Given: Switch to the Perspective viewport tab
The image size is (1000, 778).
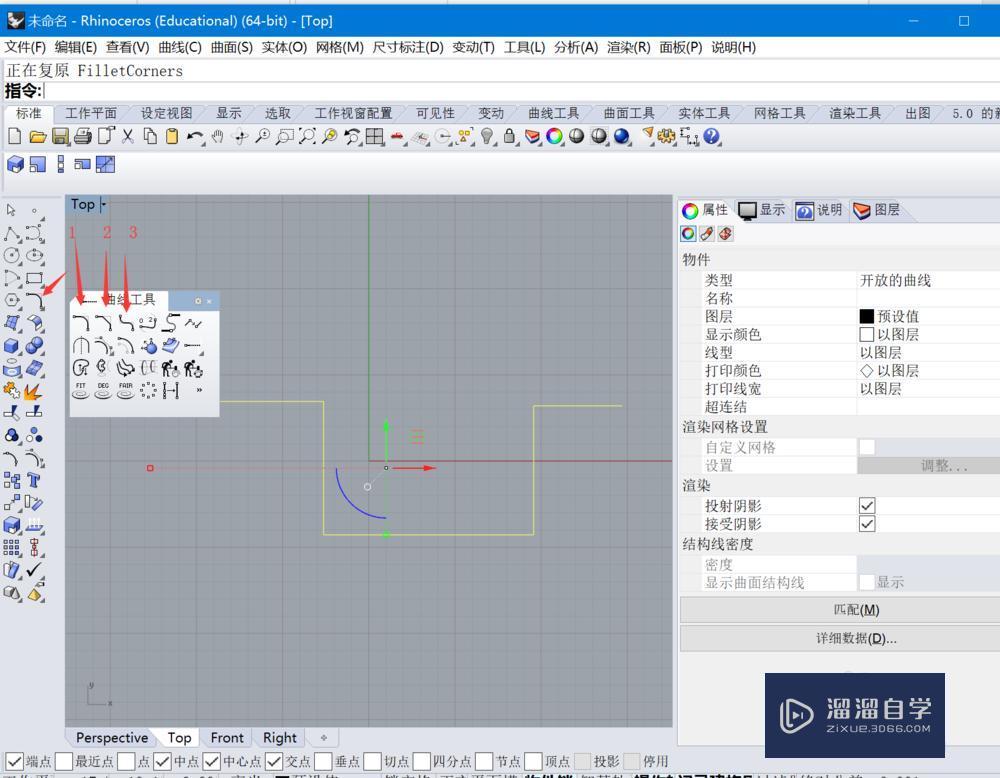Looking at the screenshot, I should tap(112, 738).
